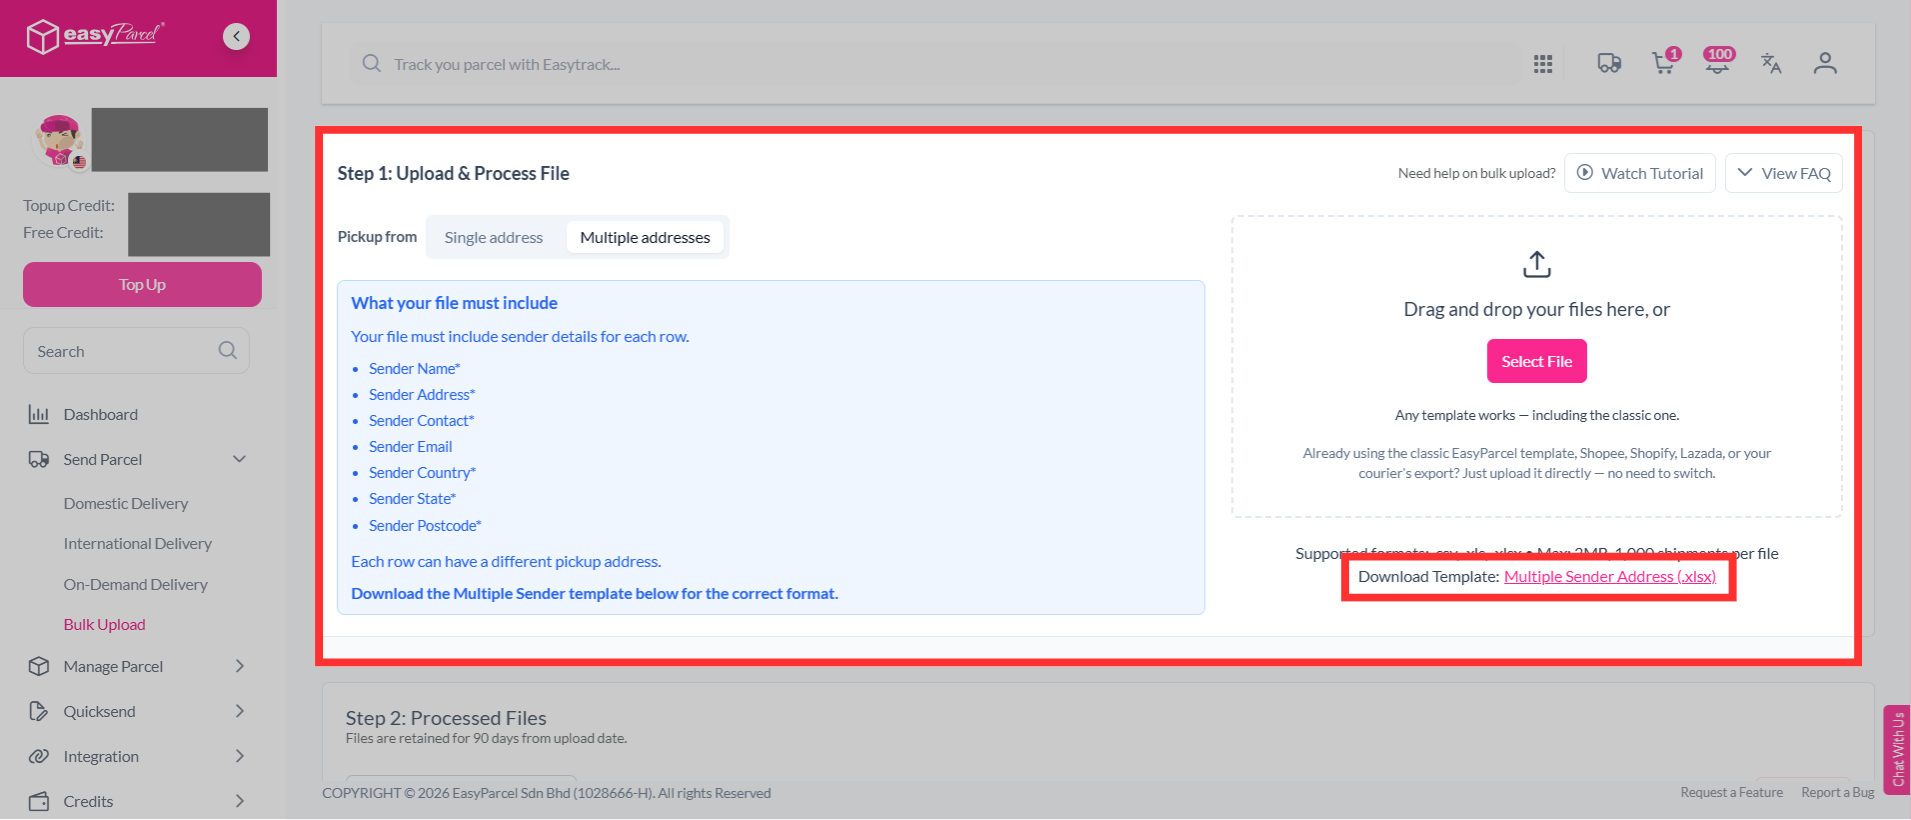
Task: Open Dashboard from the sidebar
Action: (x=101, y=414)
